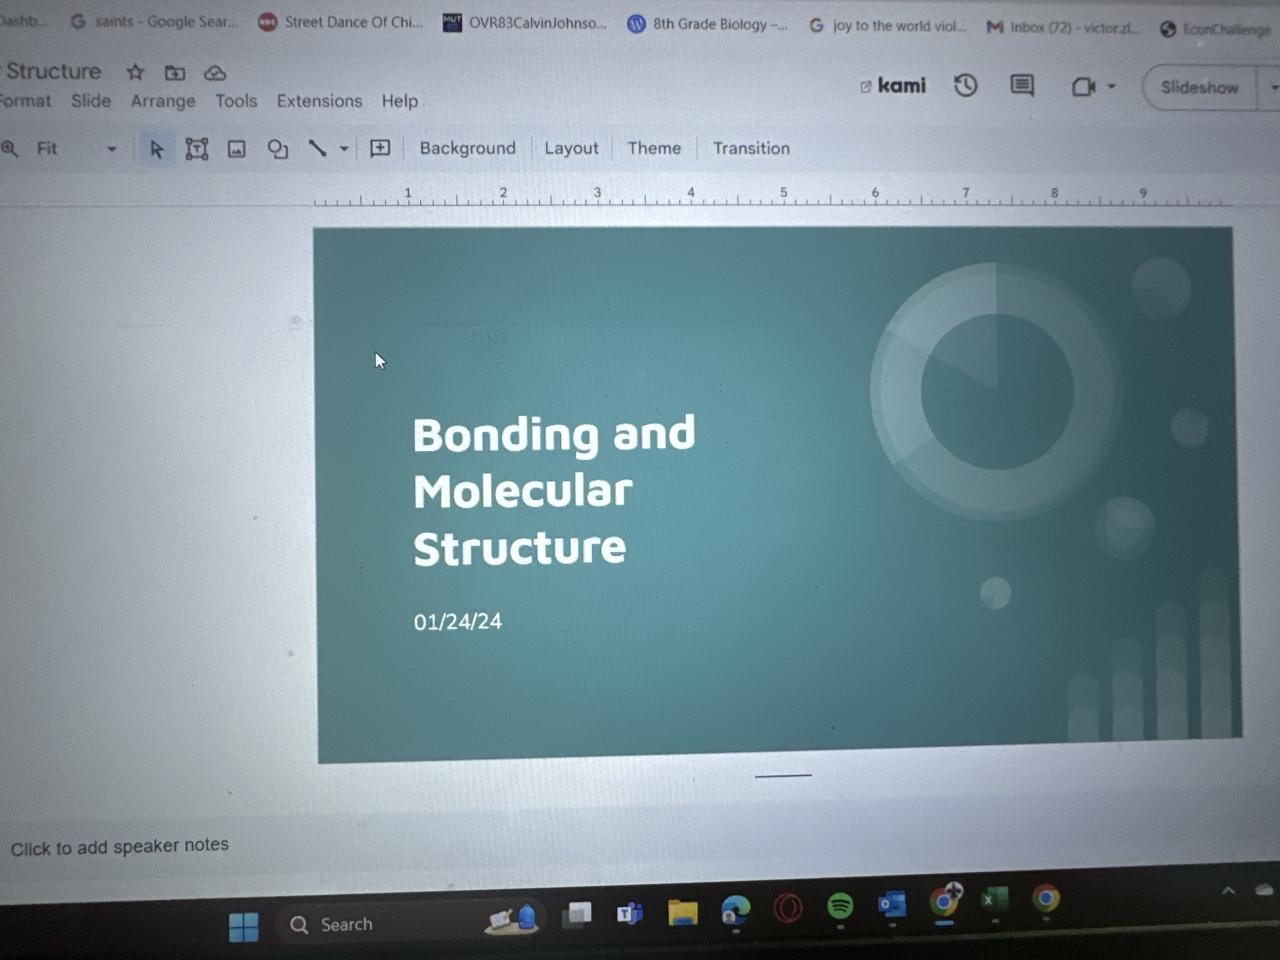Open the Fit zoom dropdown
Screen dimensions: 1280x960
pyautogui.click(x=75, y=149)
